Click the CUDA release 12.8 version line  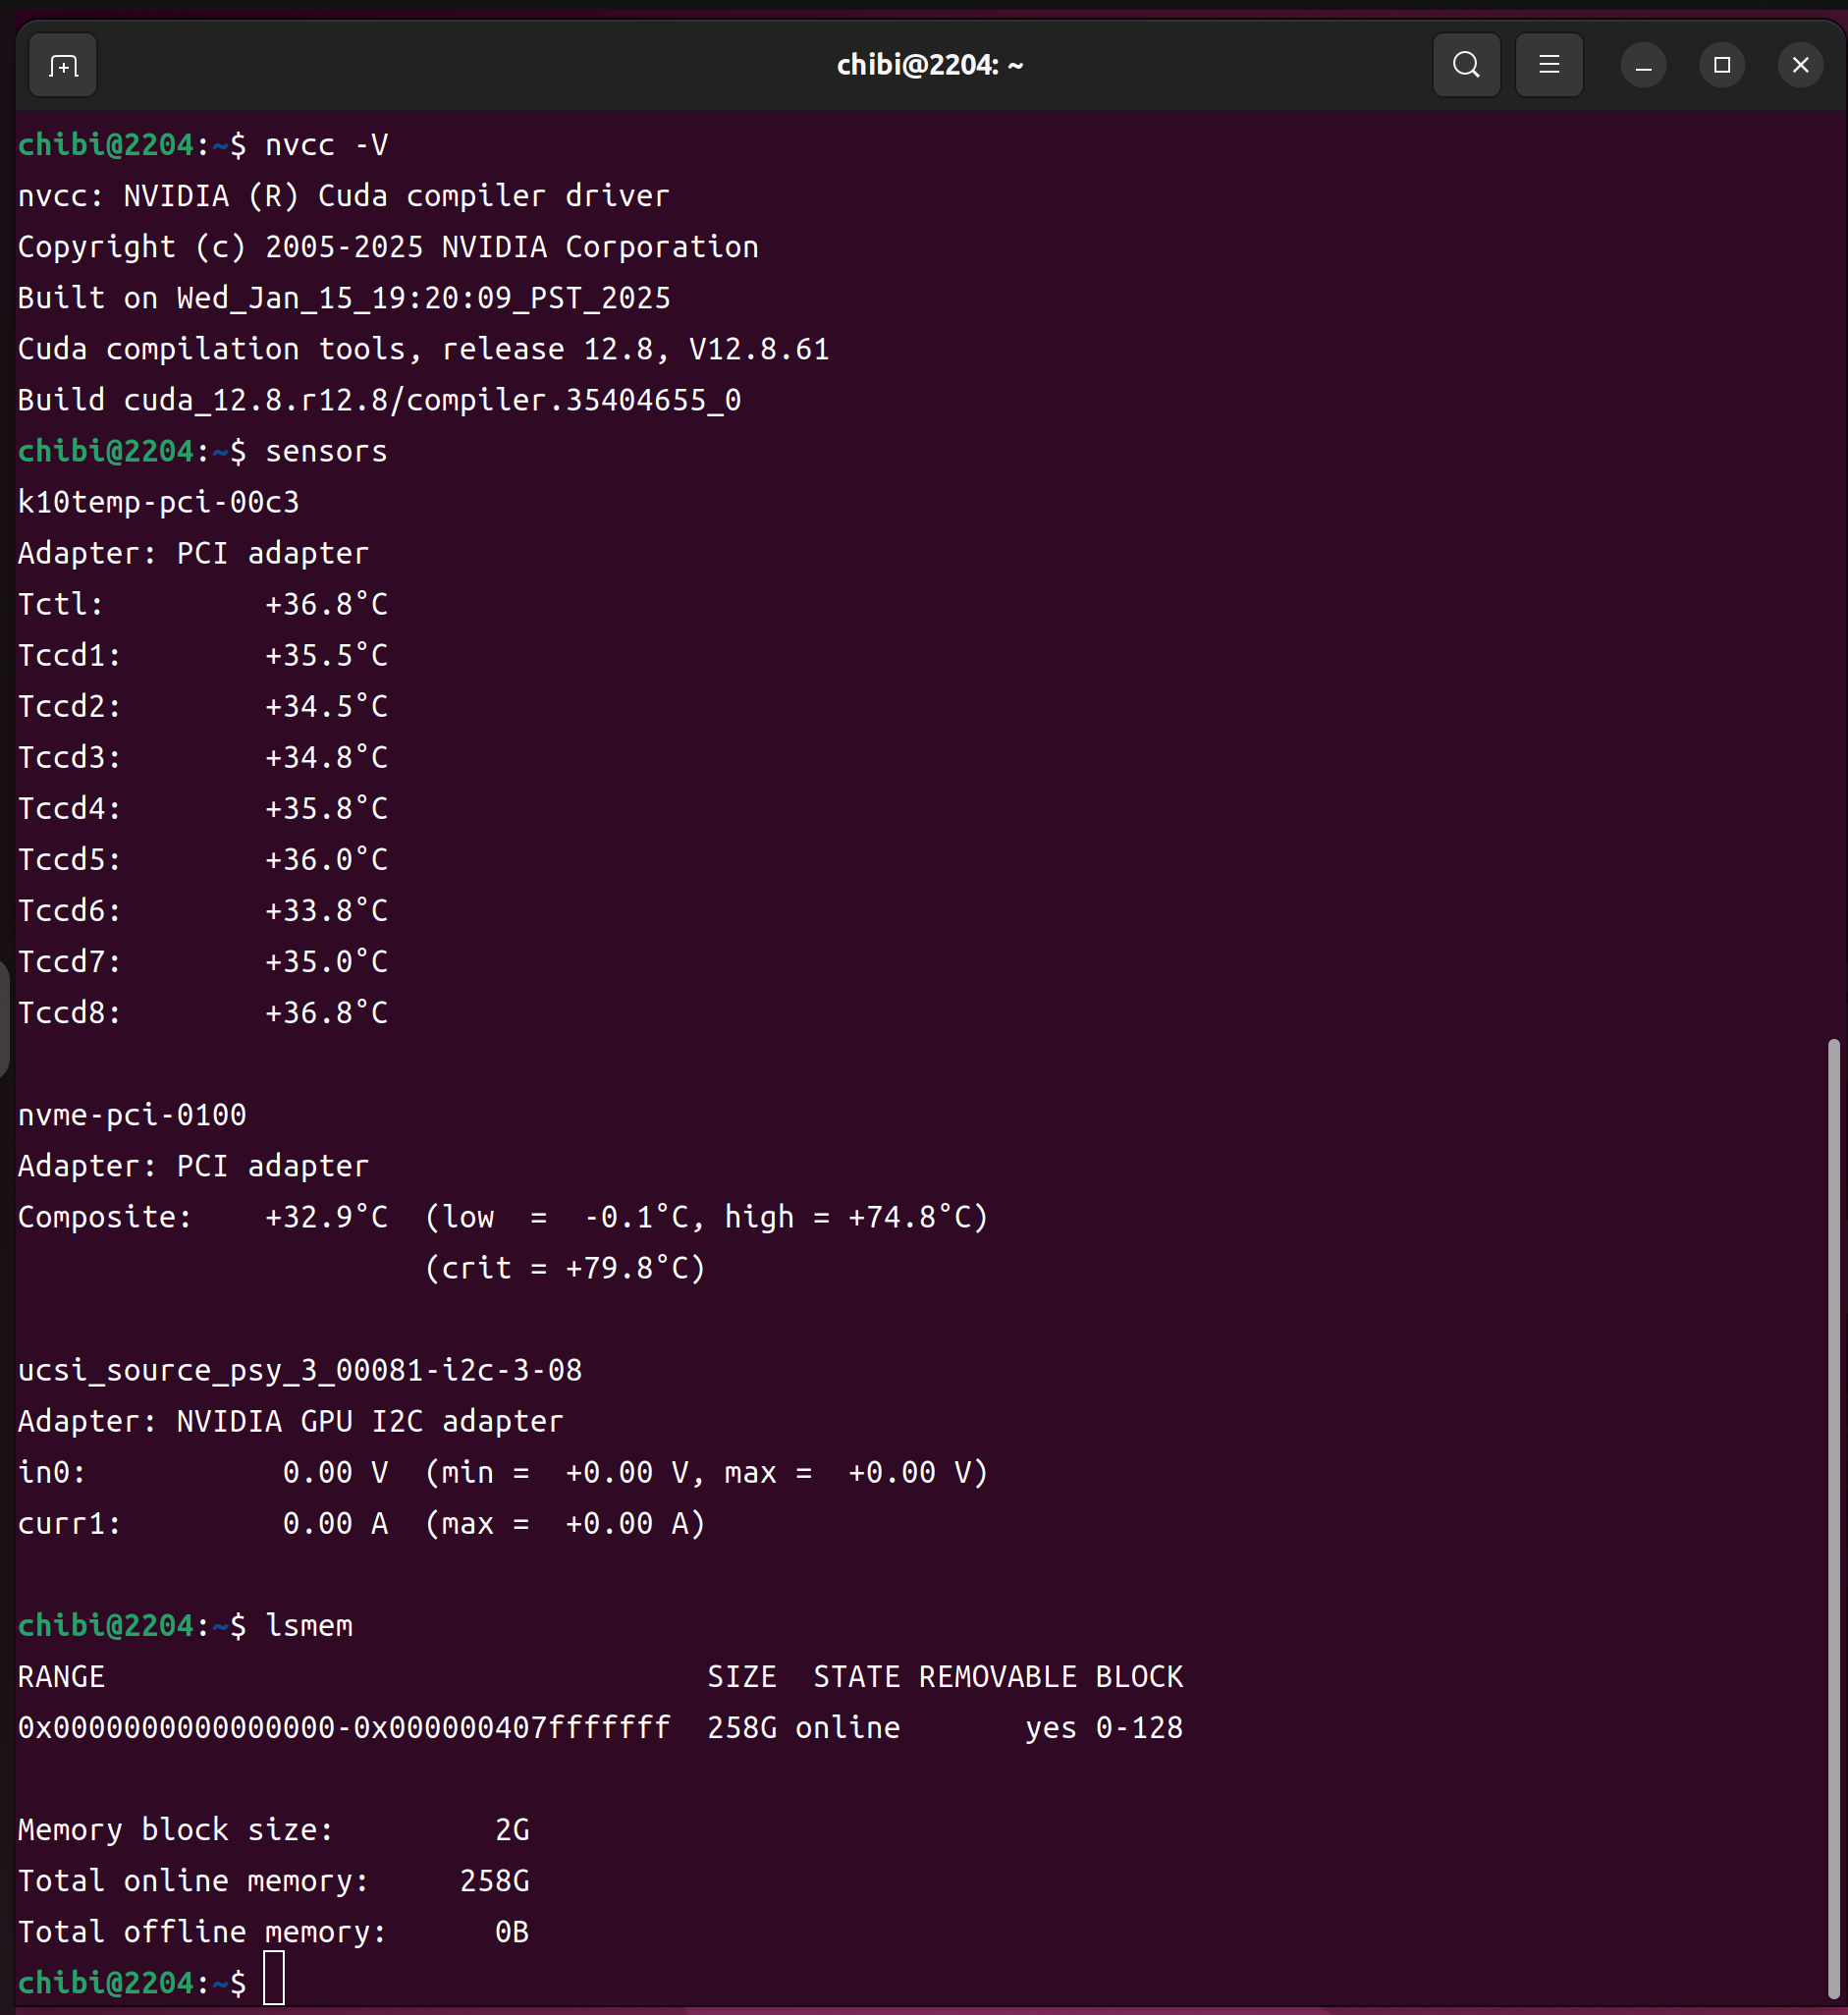(423, 349)
